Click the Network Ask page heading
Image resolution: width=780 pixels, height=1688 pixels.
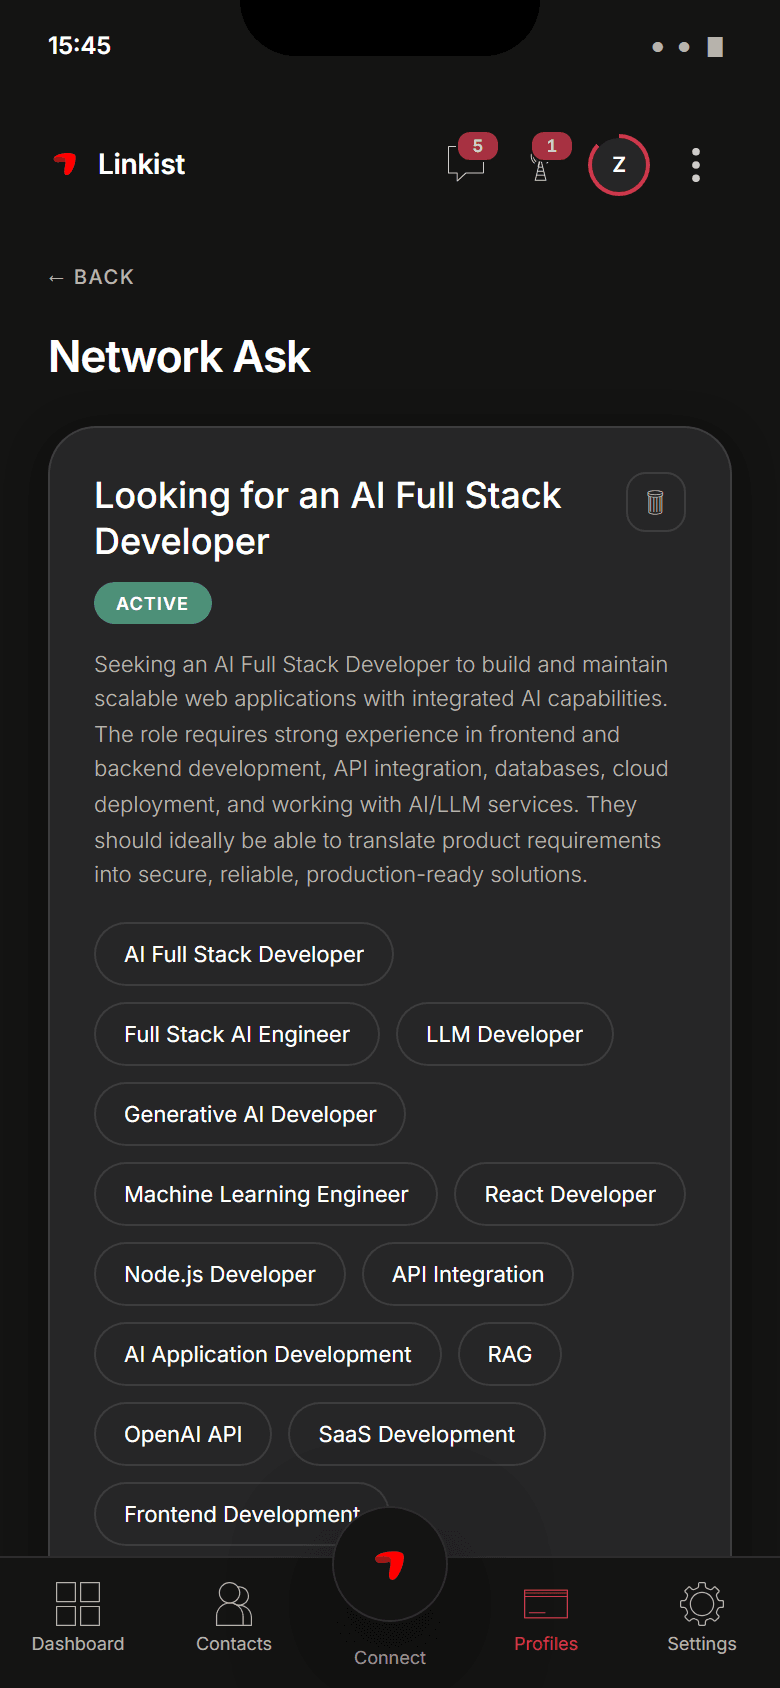coord(180,357)
